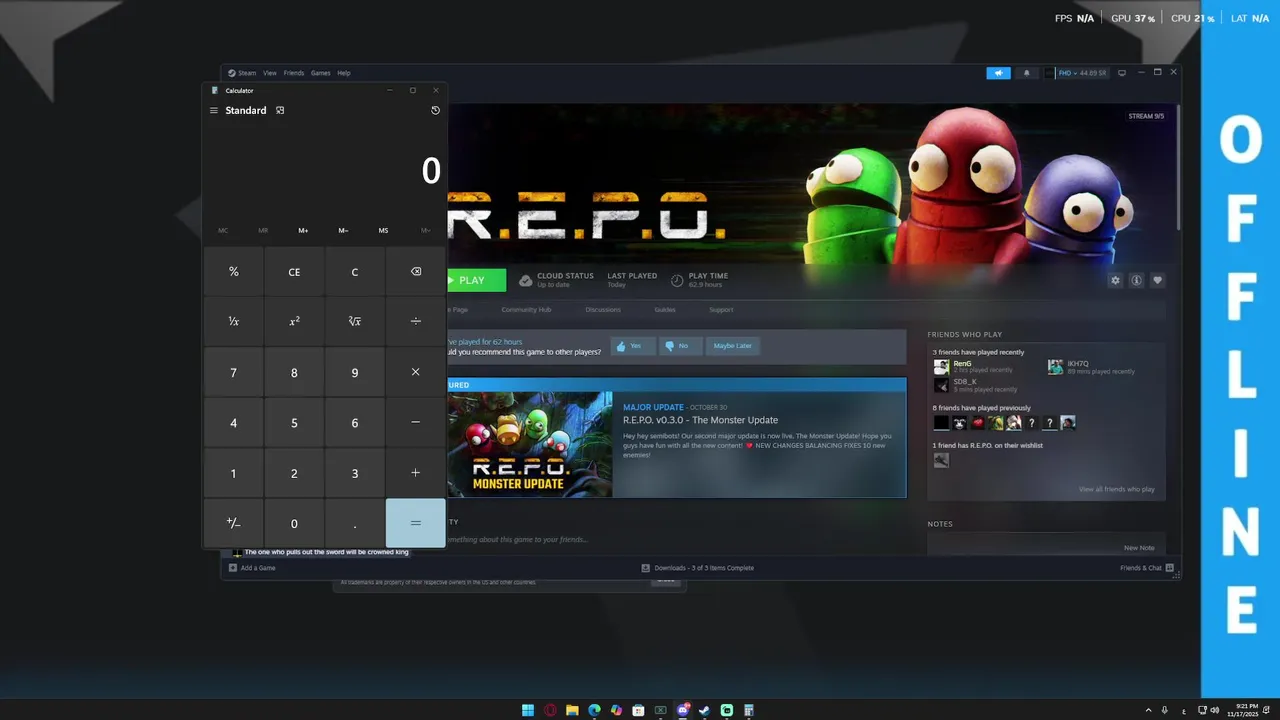Click the green PLAY button for R.E.P.O.
This screenshot has height=720, width=1280.
pos(476,280)
